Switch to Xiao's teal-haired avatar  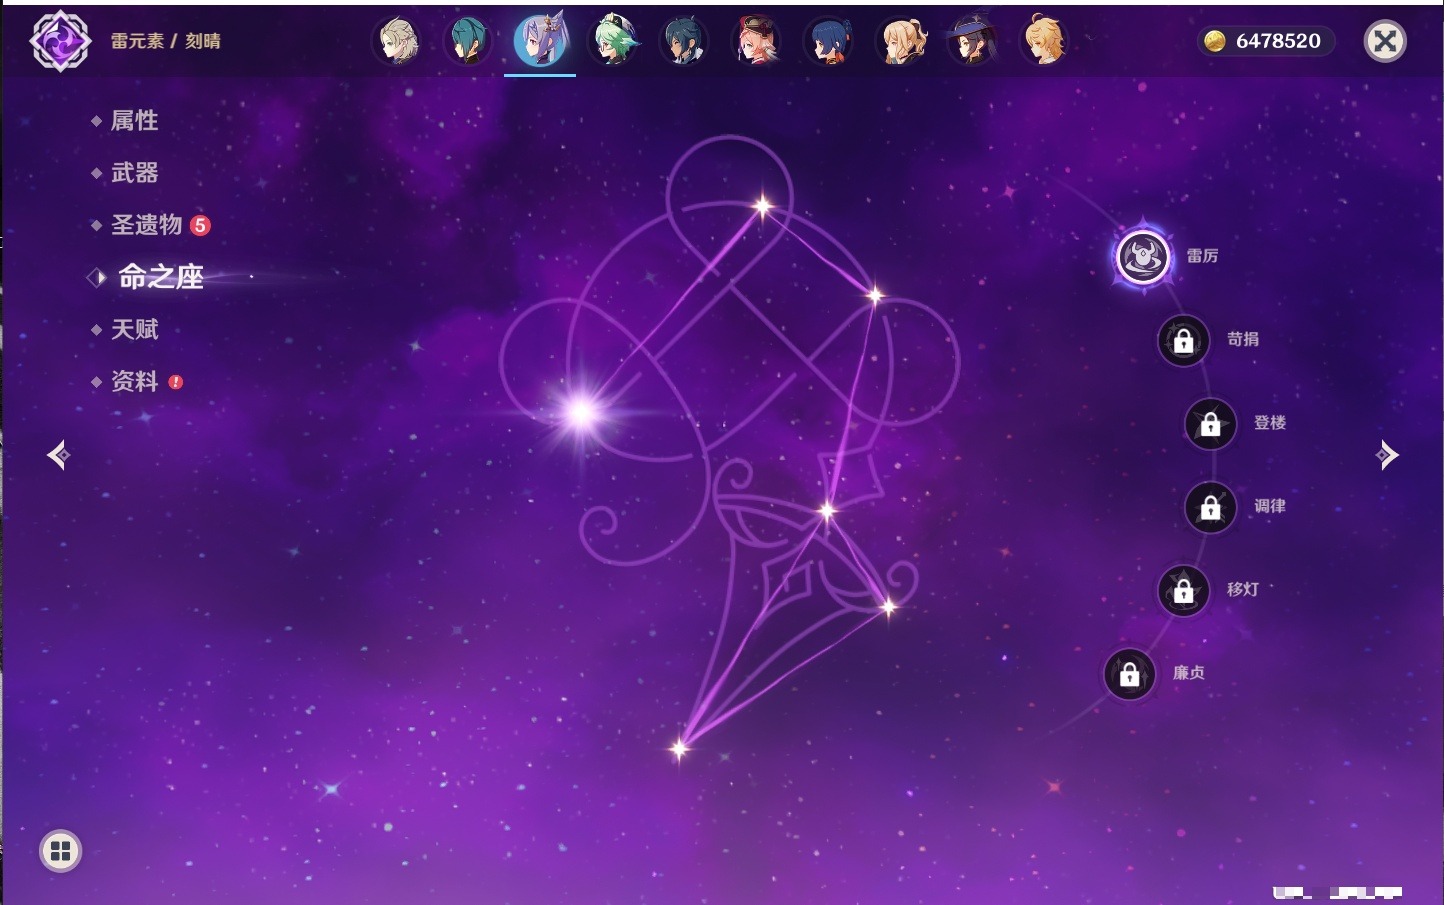468,41
